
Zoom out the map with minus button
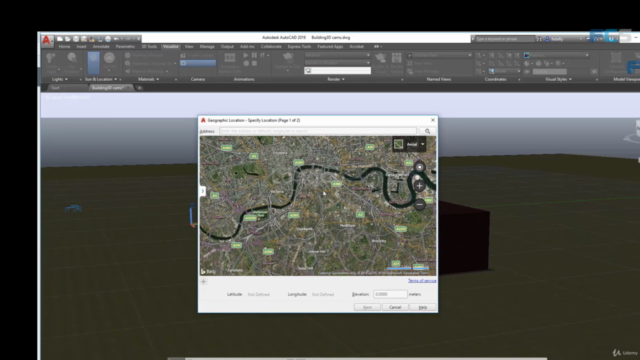419,204
